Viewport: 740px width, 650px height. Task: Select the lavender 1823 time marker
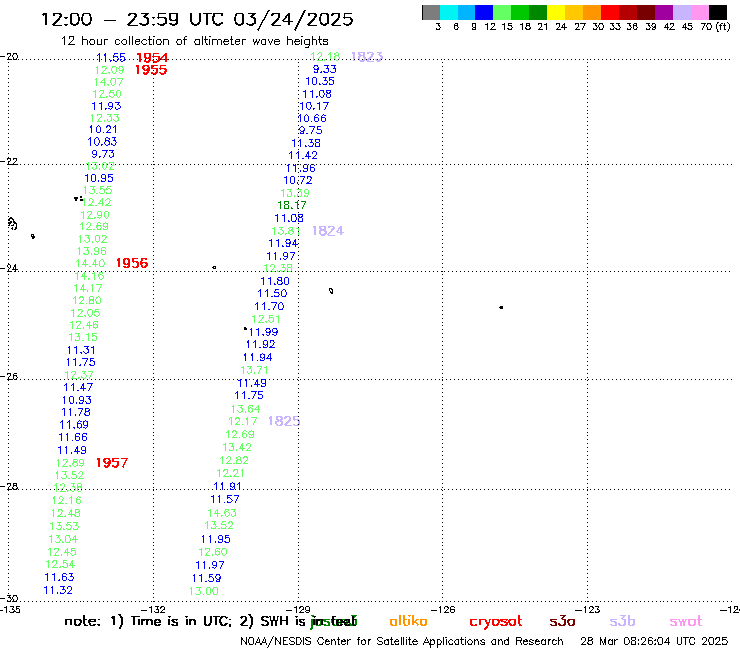367,57
